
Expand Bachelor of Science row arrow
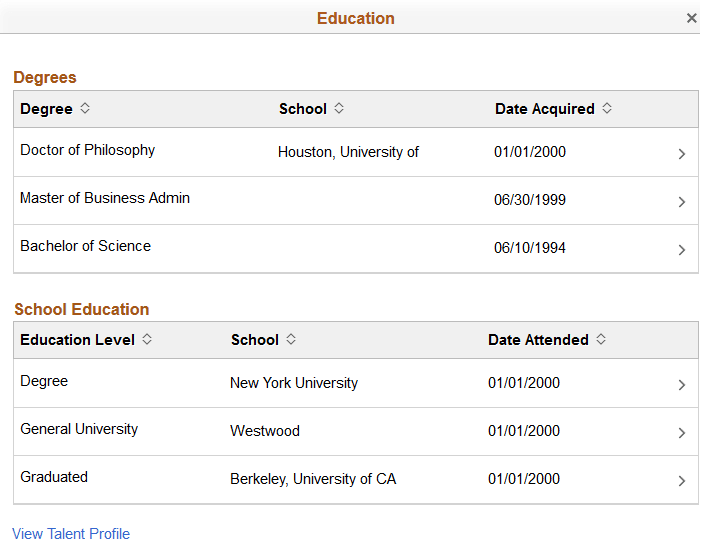pos(682,250)
